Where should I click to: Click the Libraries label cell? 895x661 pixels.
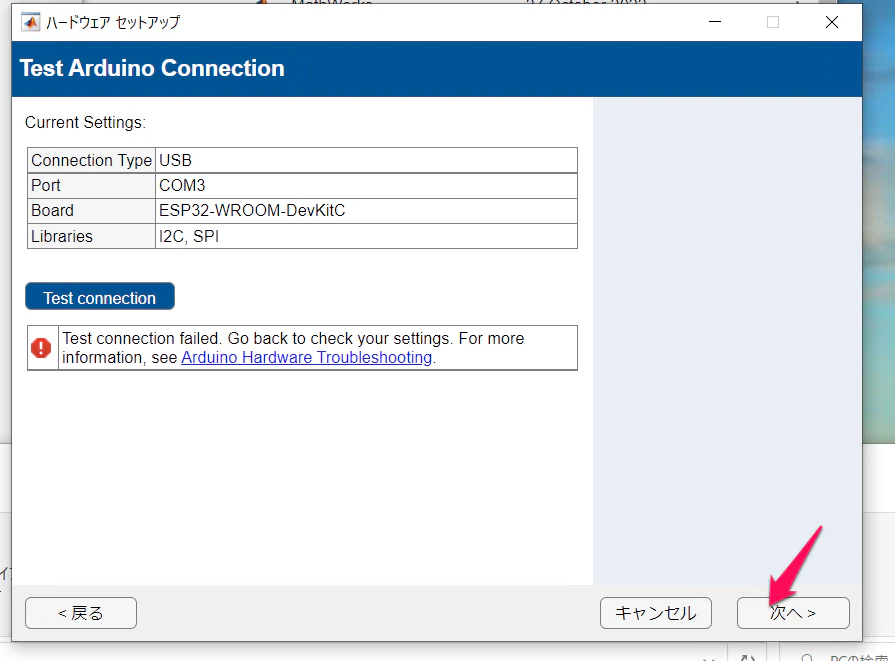point(91,236)
